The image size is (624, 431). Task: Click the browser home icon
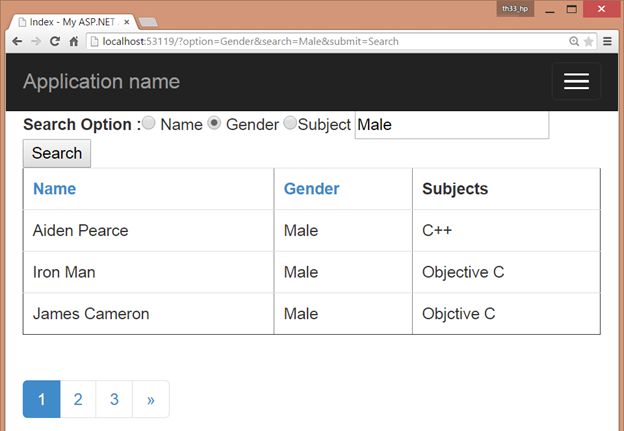tap(74, 41)
